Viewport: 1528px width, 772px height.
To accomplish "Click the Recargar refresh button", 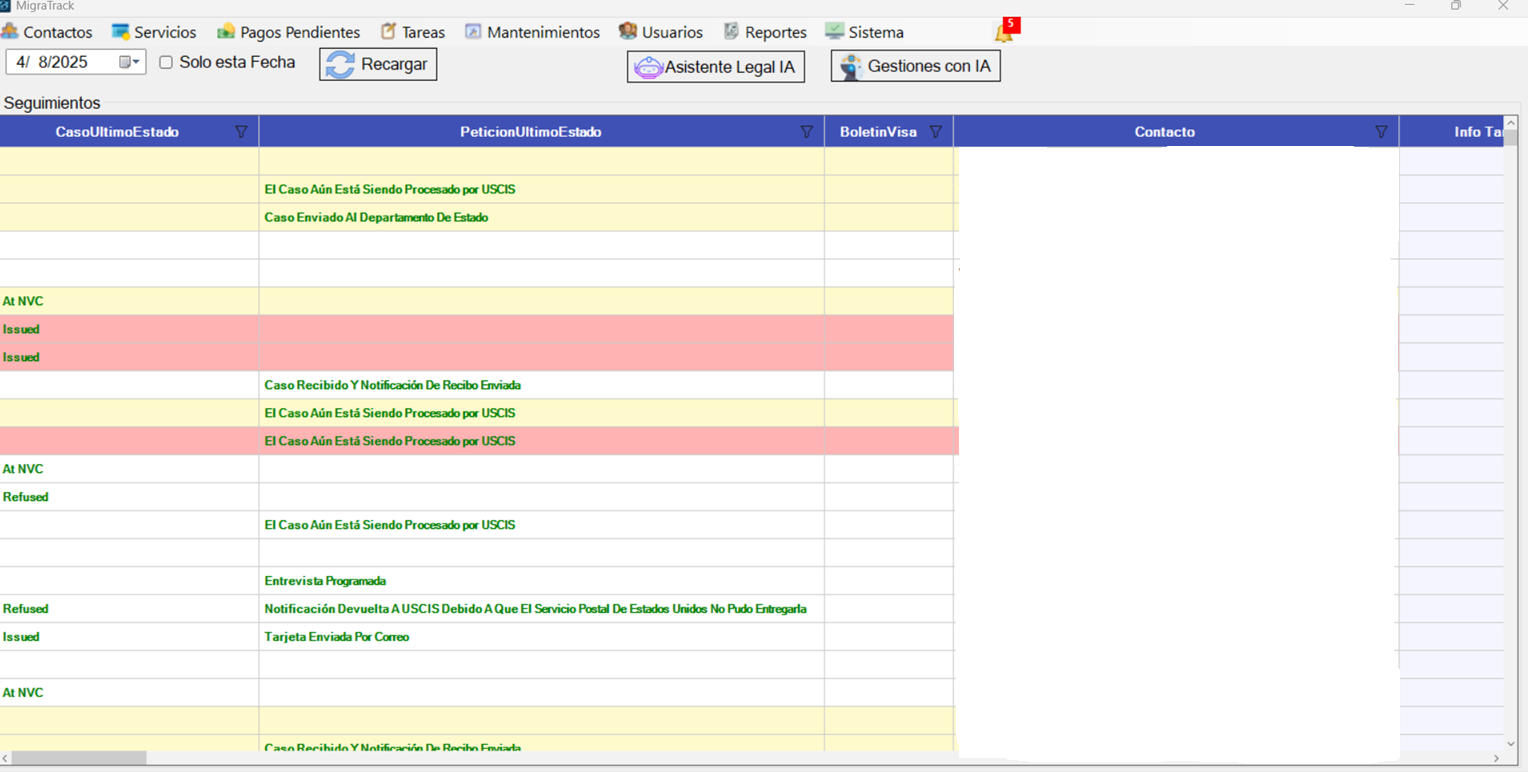I will (378, 65).
